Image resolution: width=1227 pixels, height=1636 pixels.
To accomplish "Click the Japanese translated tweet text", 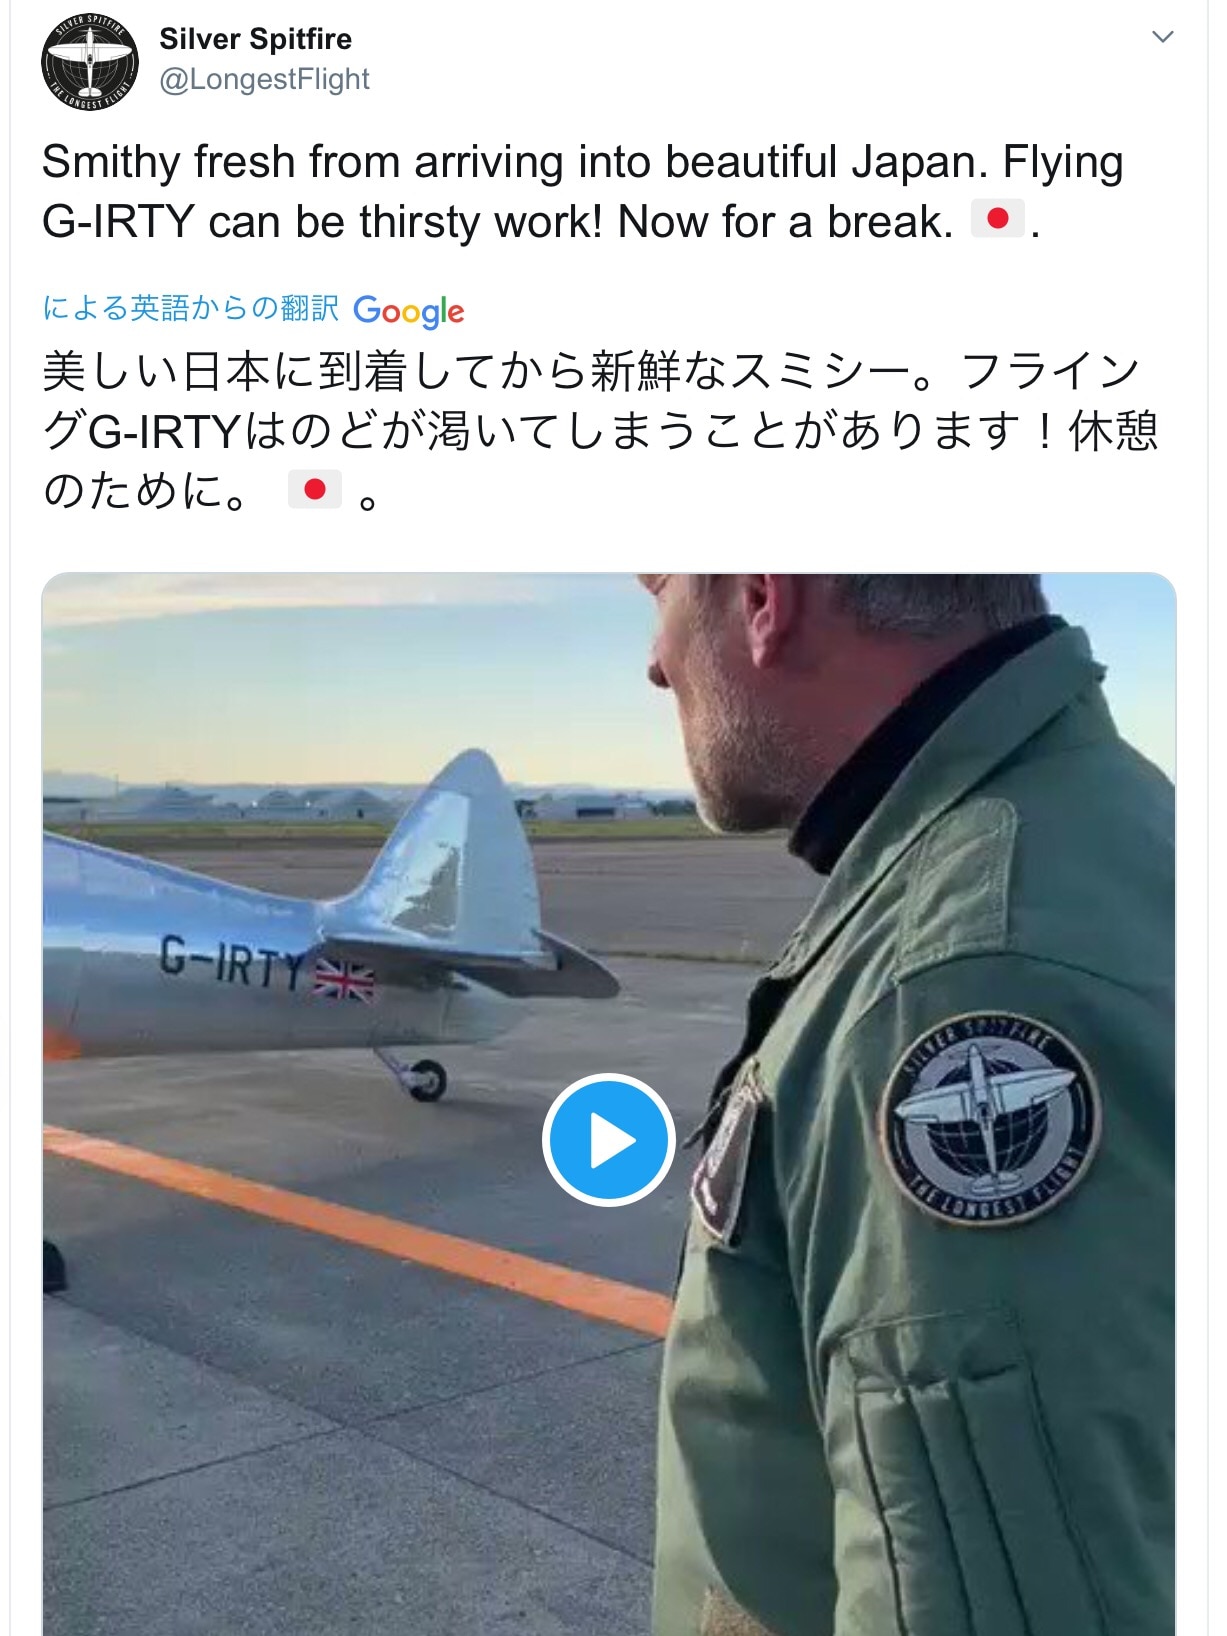I will (600, 430).
